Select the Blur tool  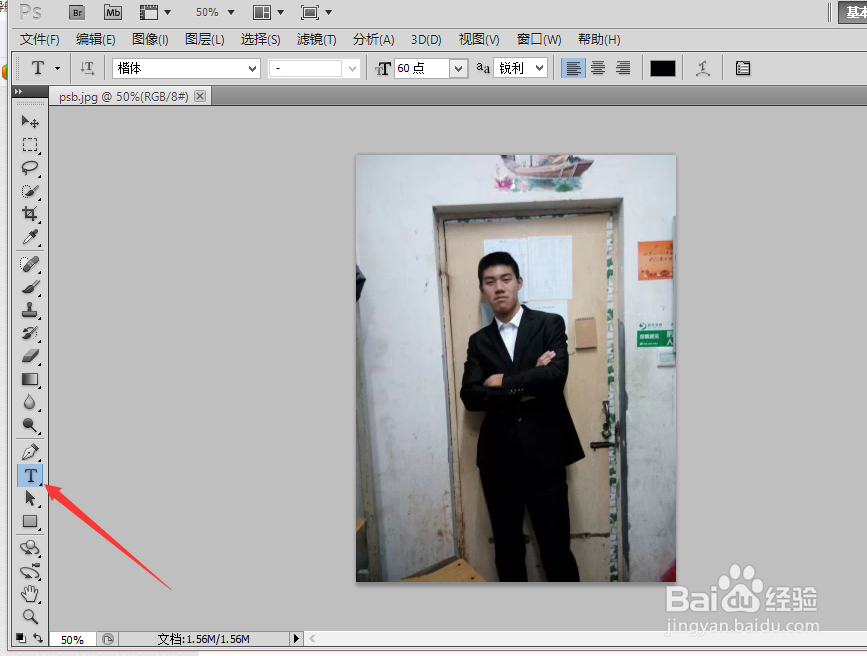tap(30, 402)
